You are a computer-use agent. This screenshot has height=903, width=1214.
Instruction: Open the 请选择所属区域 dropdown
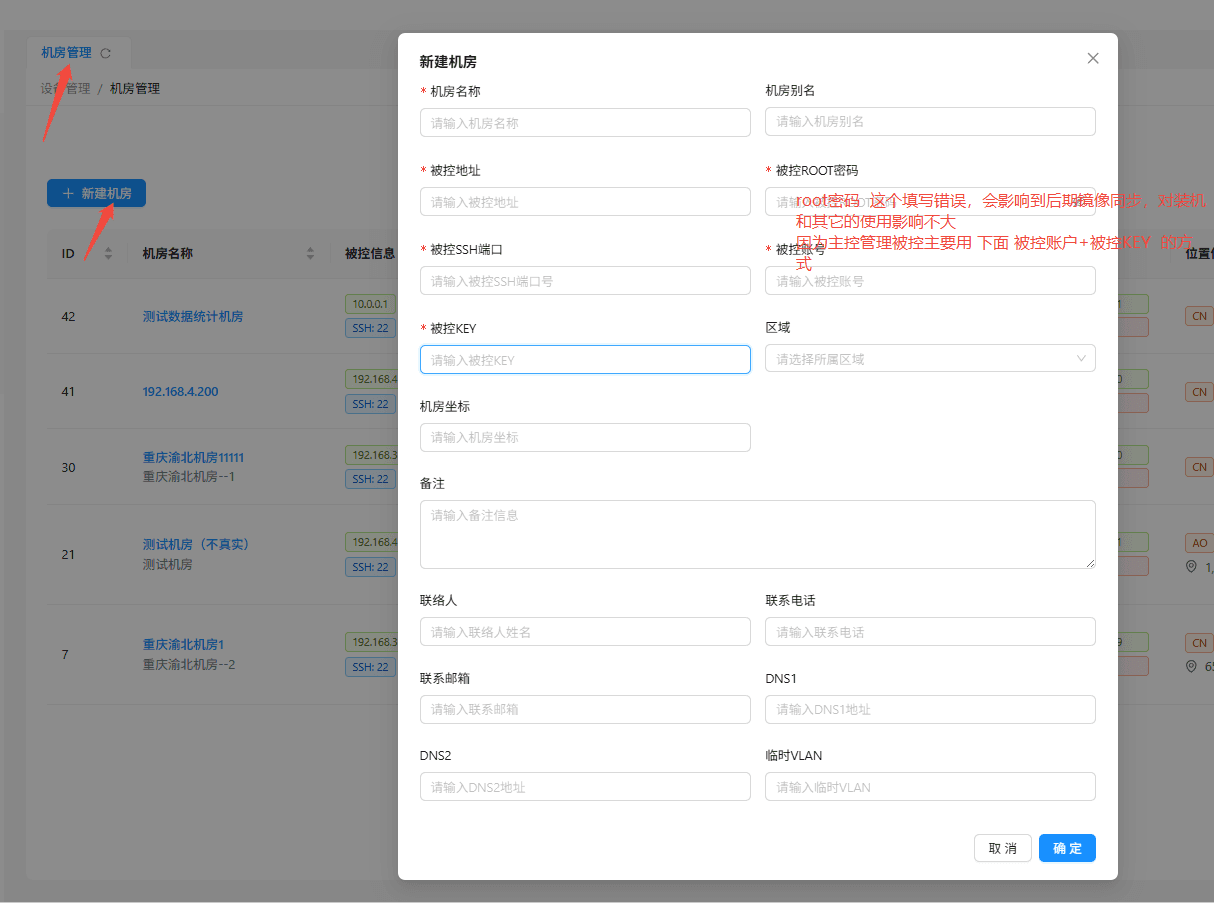(930, 358)
